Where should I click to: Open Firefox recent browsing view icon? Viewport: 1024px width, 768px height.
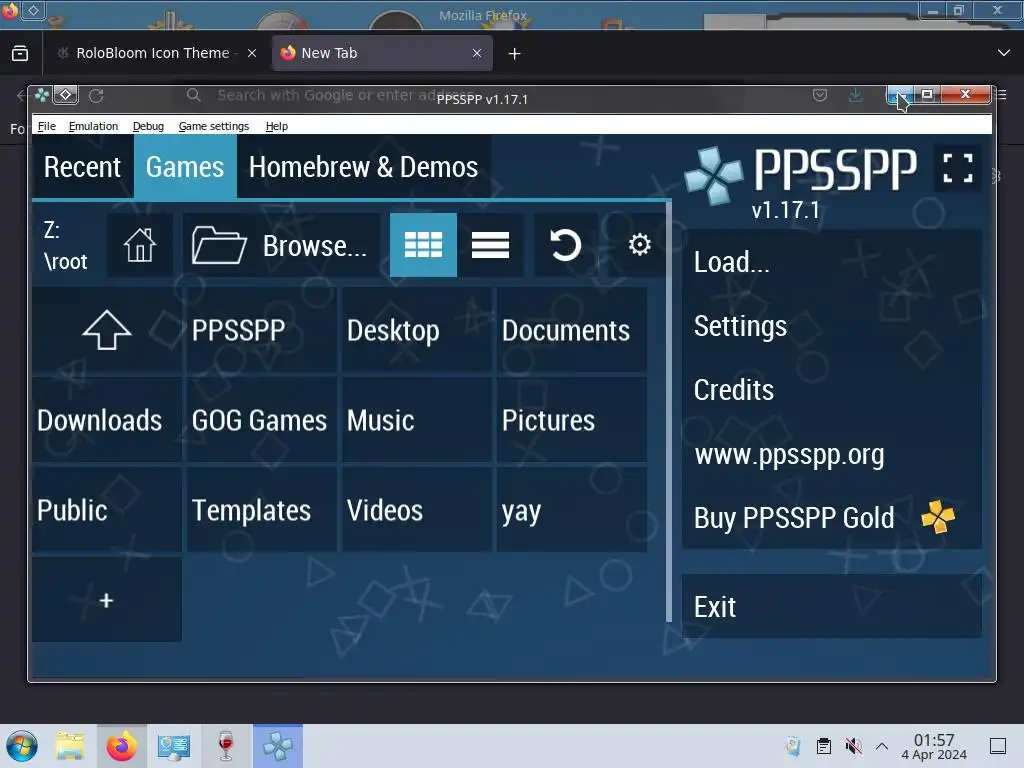(x=20, y=54)
